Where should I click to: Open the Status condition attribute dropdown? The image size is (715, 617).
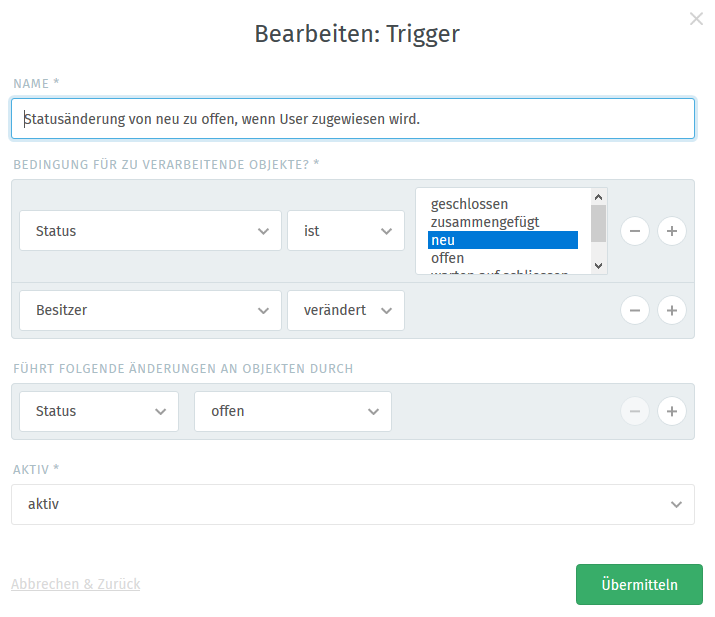coord(150,231)
